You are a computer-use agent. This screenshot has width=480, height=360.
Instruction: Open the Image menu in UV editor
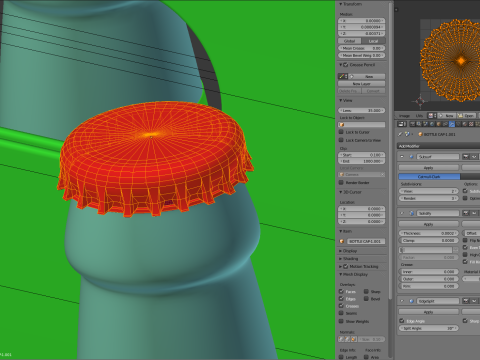coord(405,116)
